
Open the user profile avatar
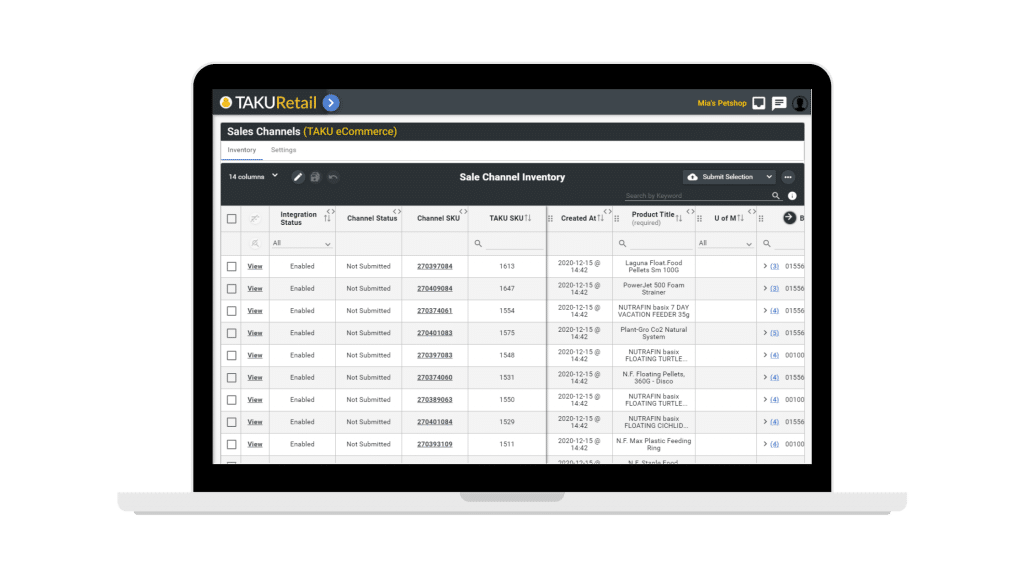(x=800, y=103)
